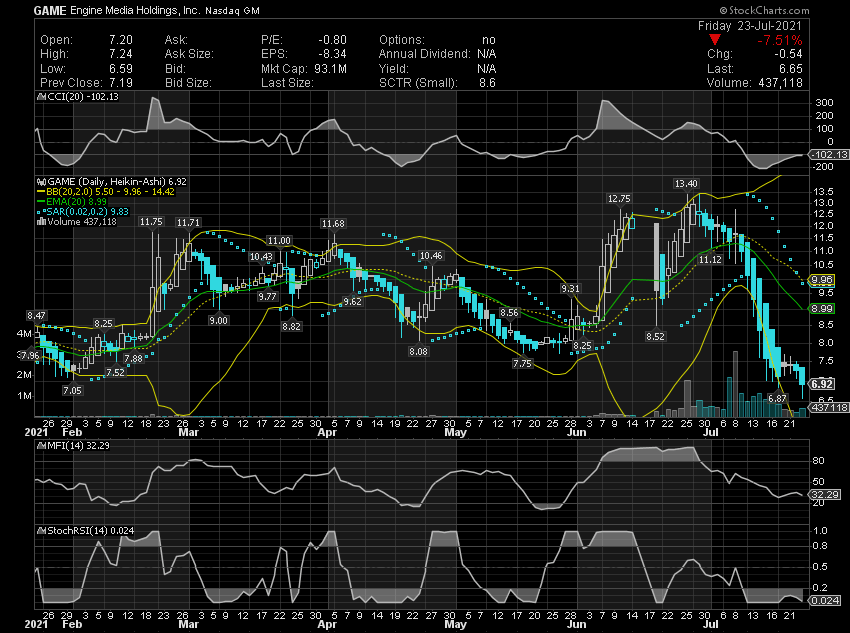Click the Options value no
The image size is (850, 633).
coord(488,40)
